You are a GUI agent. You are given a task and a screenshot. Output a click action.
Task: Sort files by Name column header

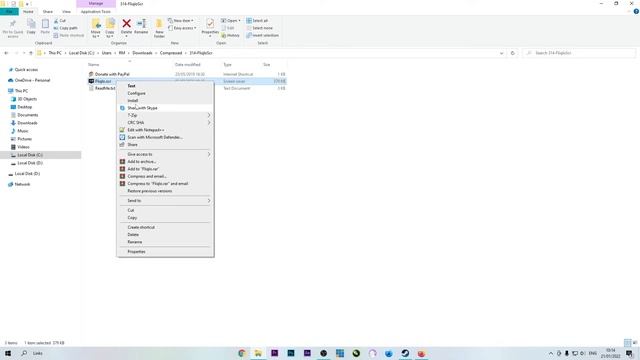click(94, 64)
